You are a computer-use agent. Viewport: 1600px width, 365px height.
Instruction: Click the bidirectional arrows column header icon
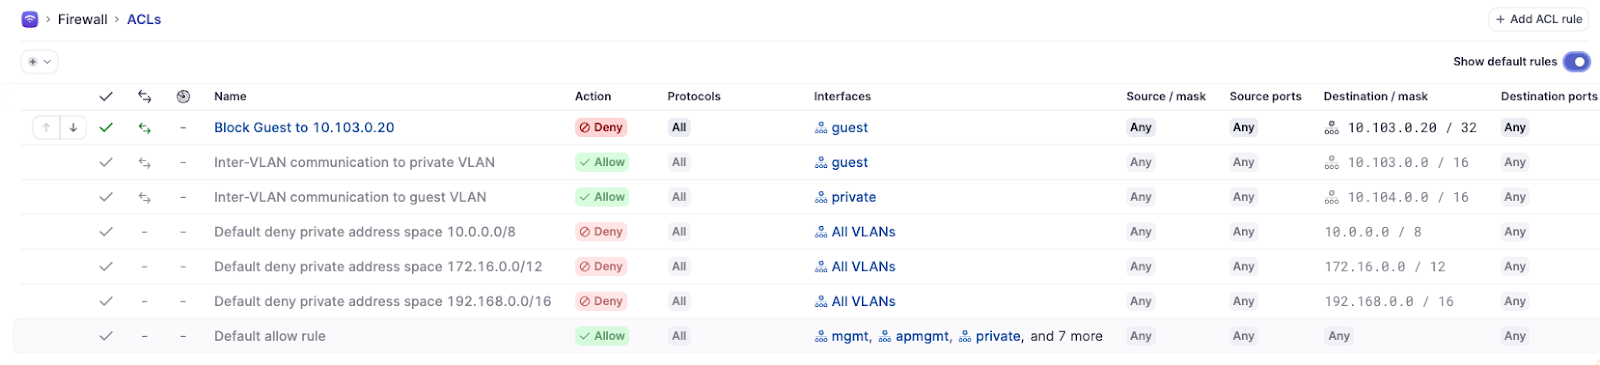[x=145, y=97]
